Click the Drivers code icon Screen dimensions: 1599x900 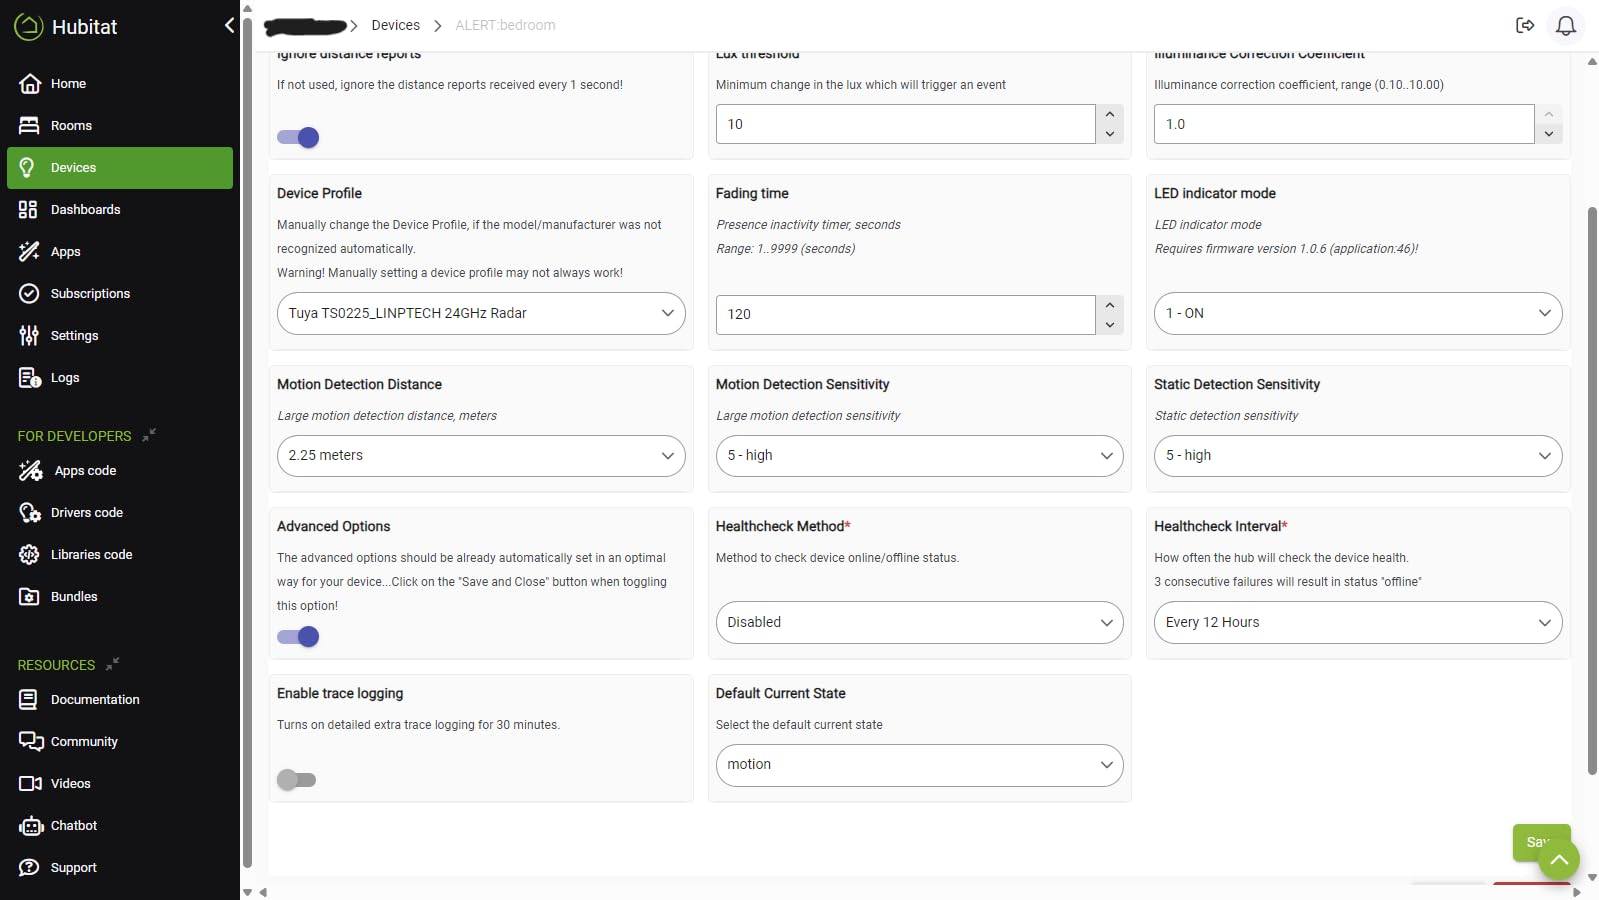click(x=30, y=513)
